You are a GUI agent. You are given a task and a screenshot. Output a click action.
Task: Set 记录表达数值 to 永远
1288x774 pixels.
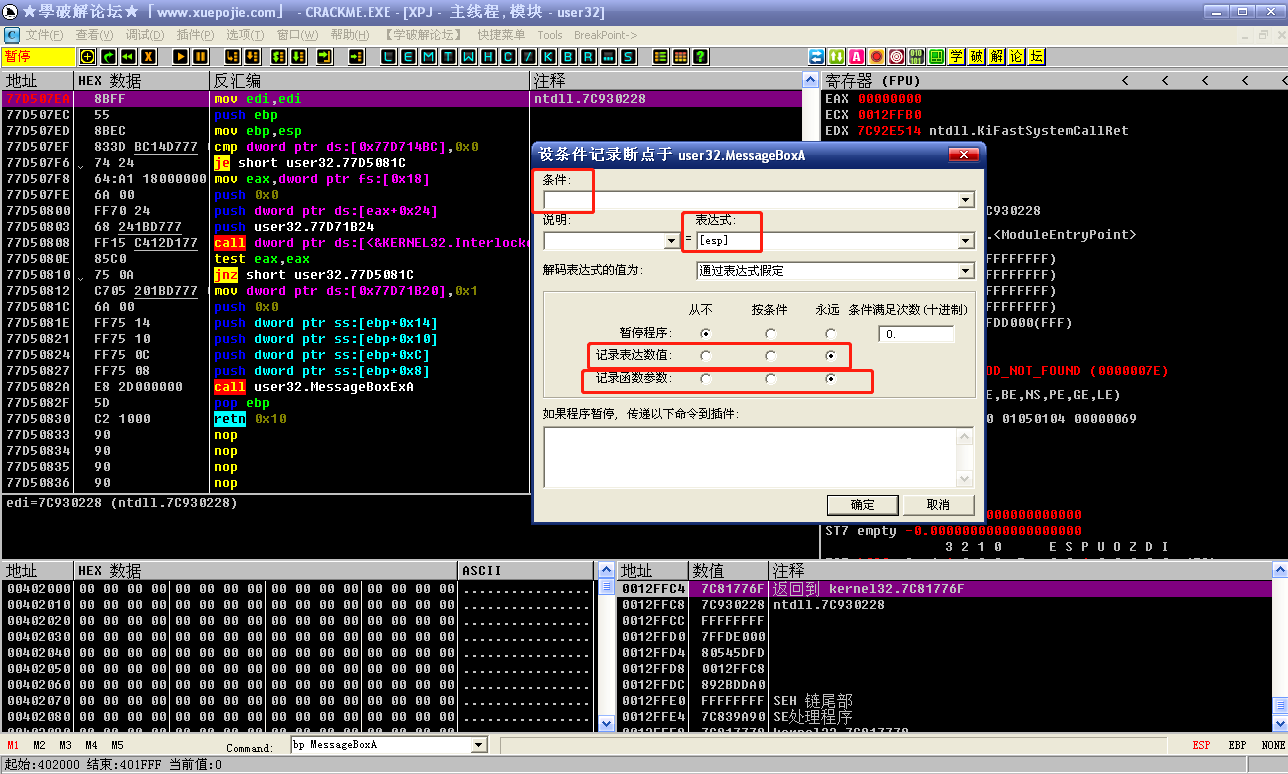[x=830, y=356]
